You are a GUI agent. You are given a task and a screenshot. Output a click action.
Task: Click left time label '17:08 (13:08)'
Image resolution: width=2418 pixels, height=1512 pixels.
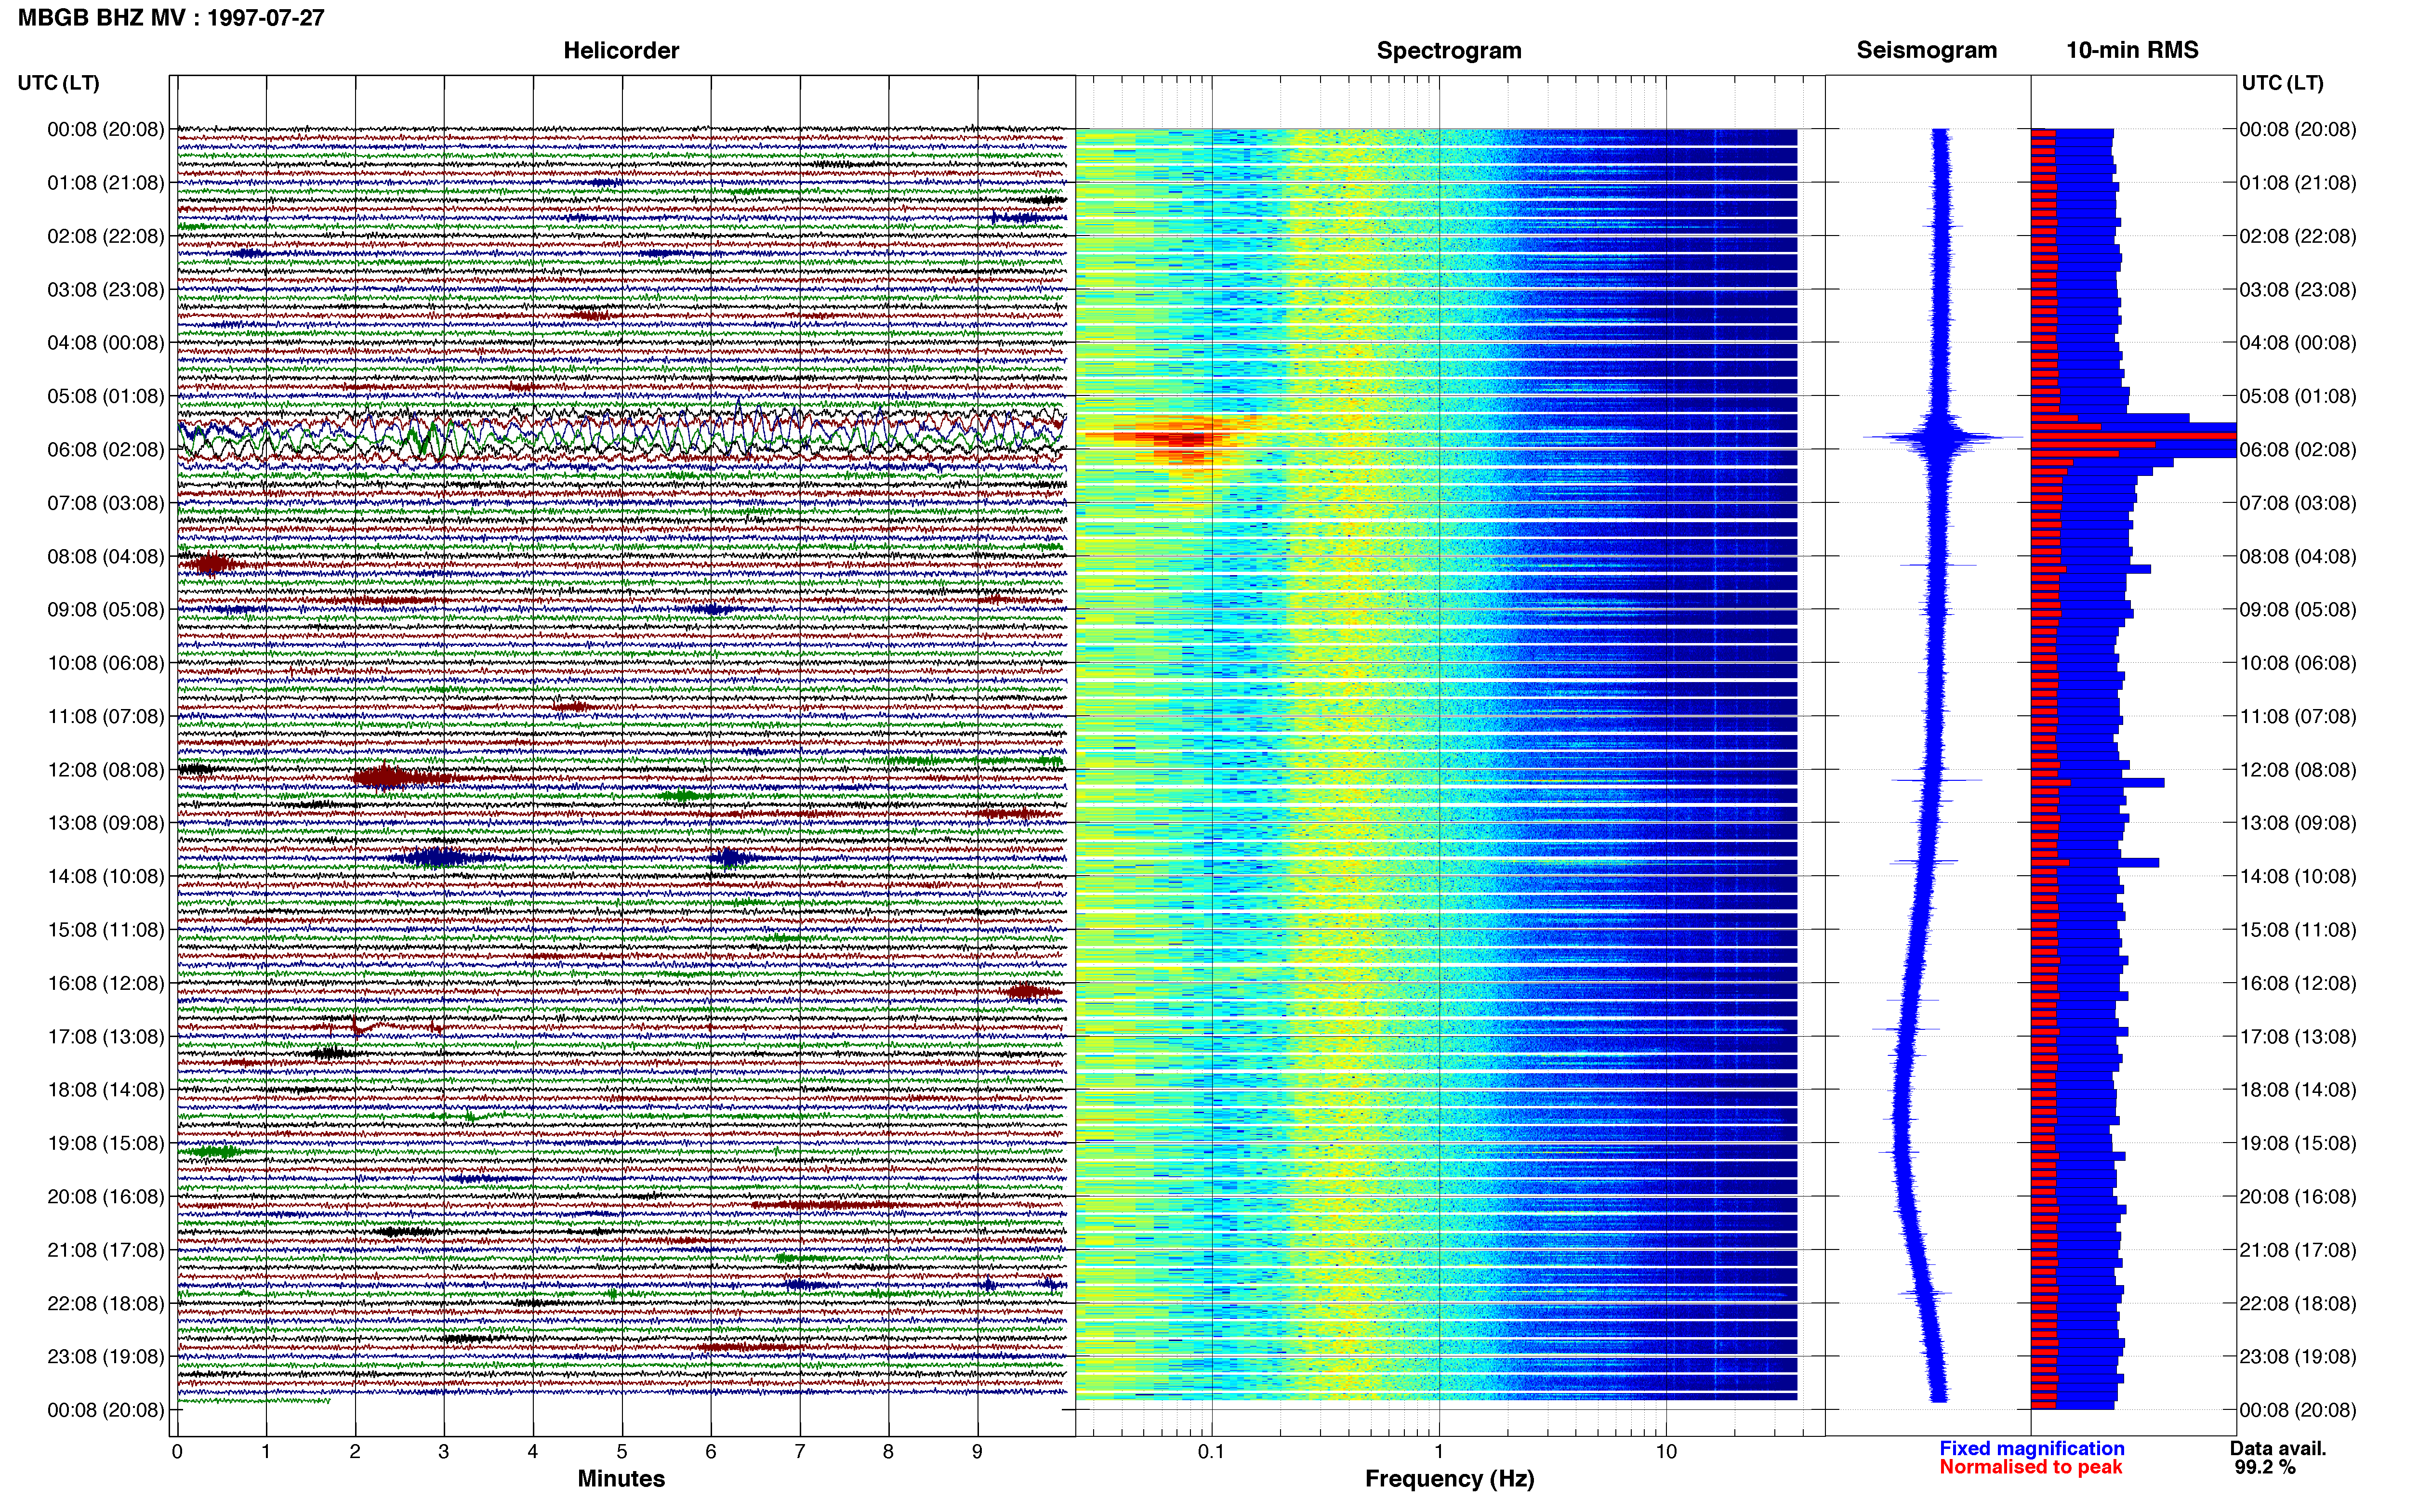click(106, 1037)
